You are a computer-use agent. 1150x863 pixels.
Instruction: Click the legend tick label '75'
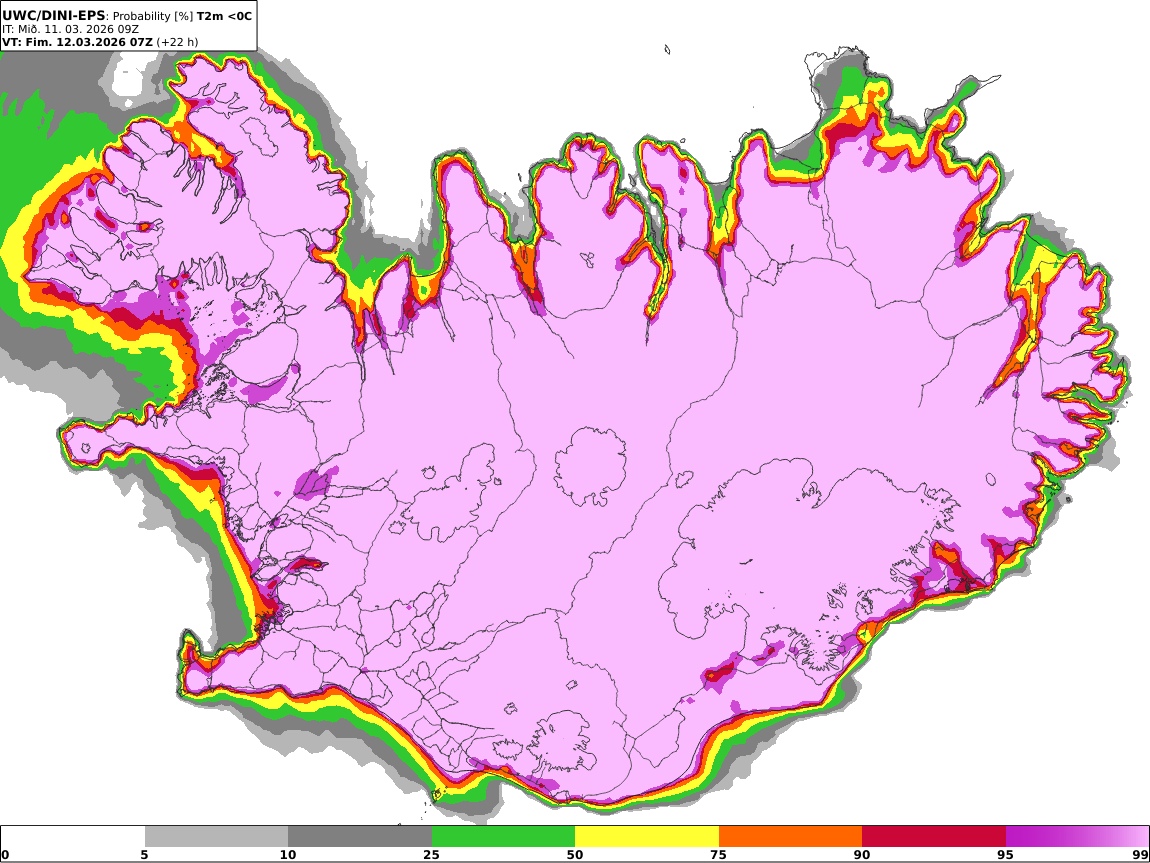click(x=719, y=855)
